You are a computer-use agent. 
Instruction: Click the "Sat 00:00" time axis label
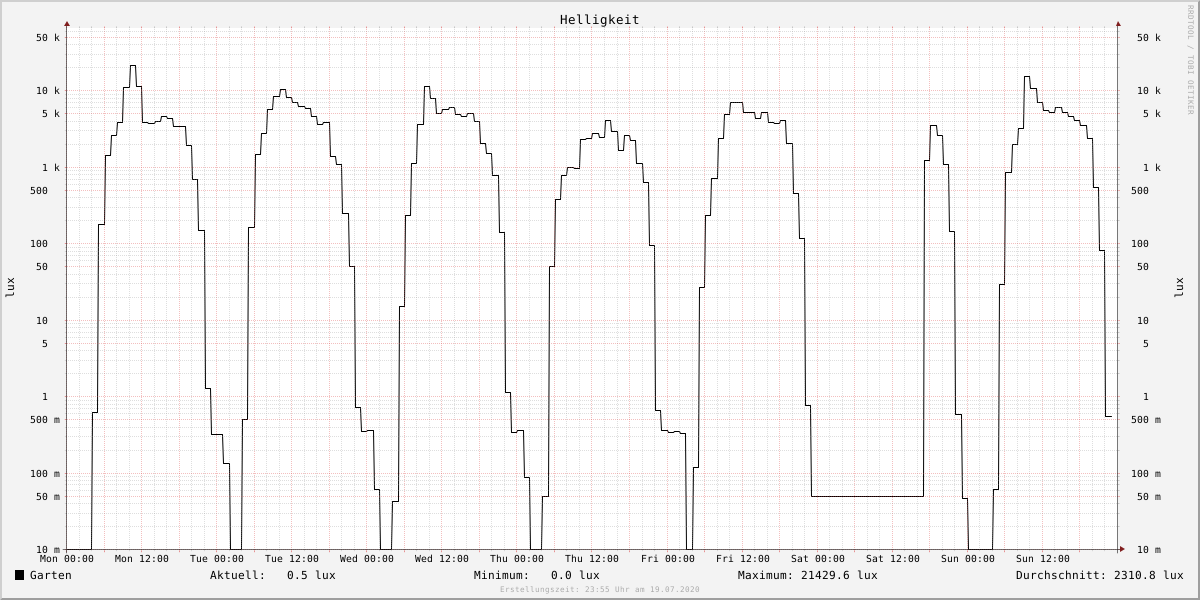(818, 559)
